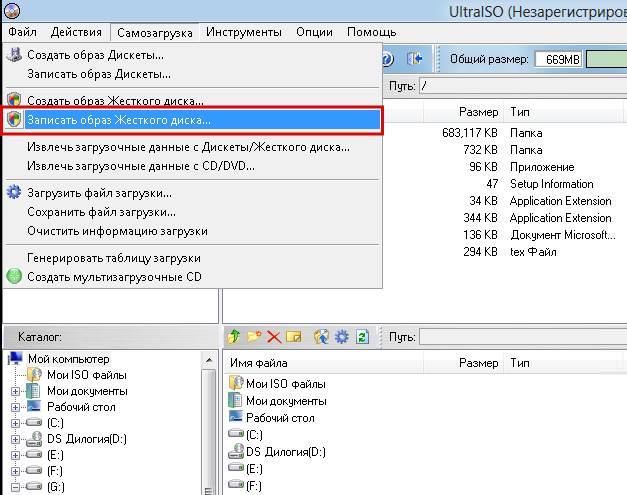Click the hand-and-page icon left of the gear
The width and height of the screenshot is (627, 495).
tap(321, 337)
